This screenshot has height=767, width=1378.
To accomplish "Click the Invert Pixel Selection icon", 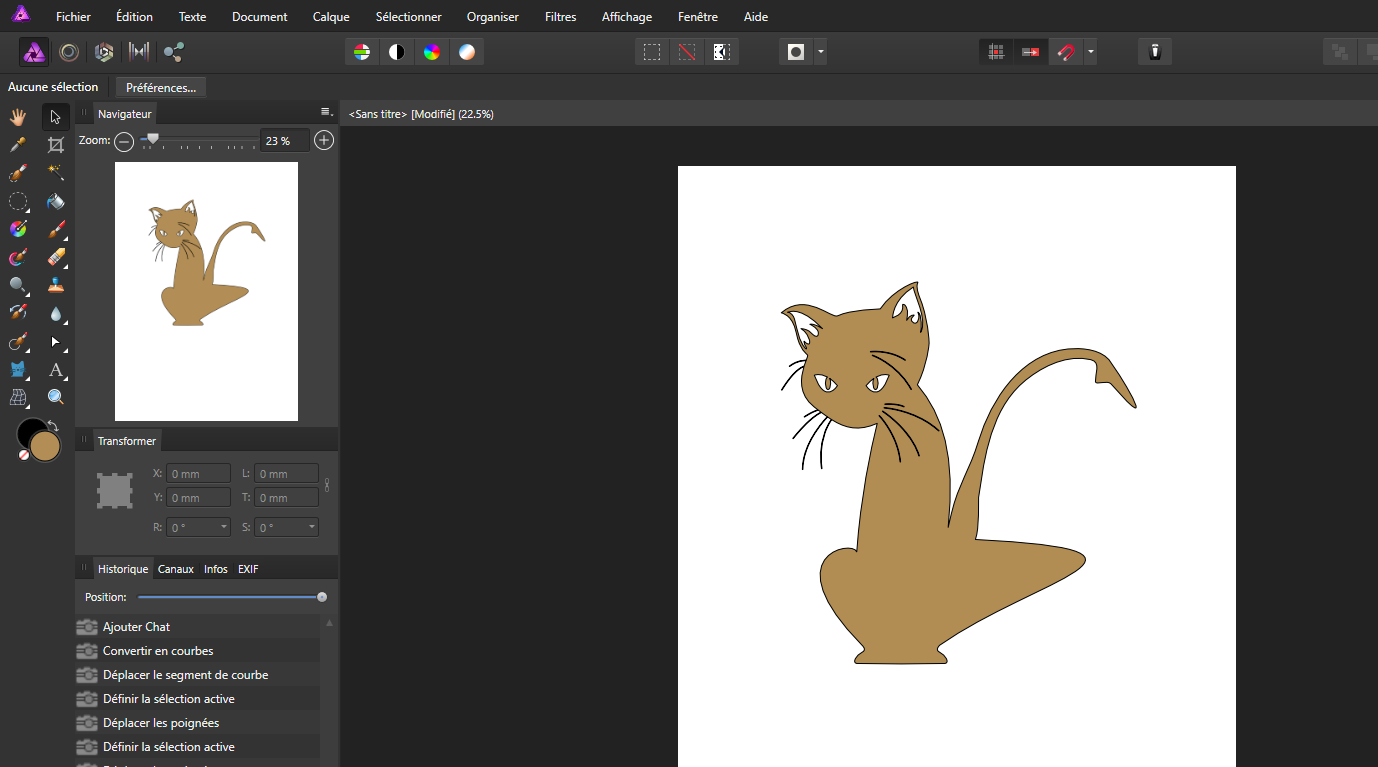I will tap(721, 52).
